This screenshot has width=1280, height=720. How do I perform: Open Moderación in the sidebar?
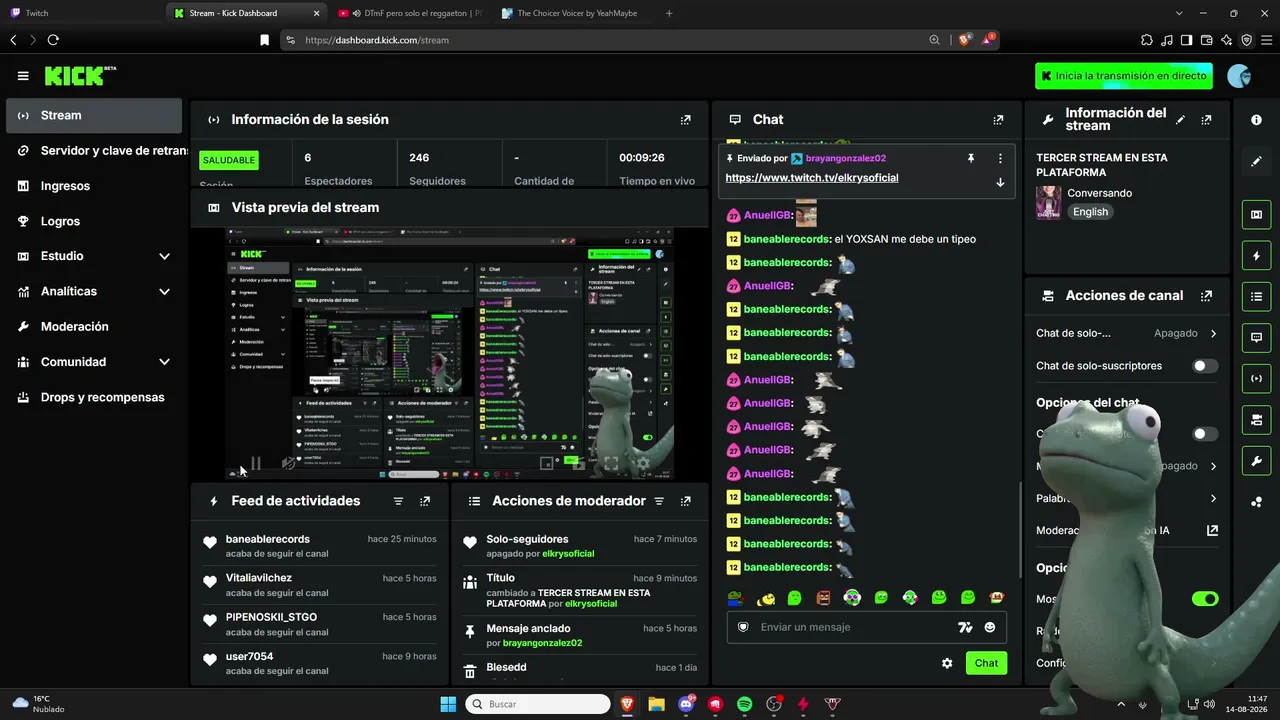click(95, 327)
